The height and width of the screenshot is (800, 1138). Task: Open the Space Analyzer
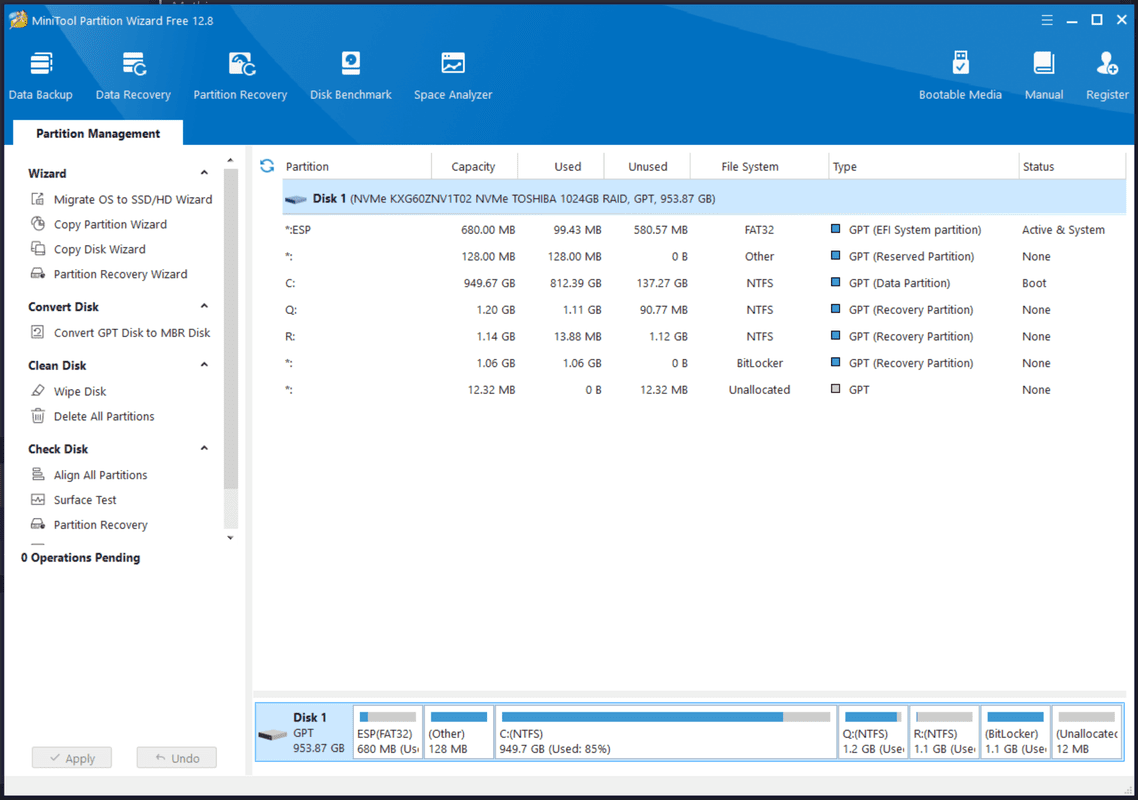tap(453, 75)
